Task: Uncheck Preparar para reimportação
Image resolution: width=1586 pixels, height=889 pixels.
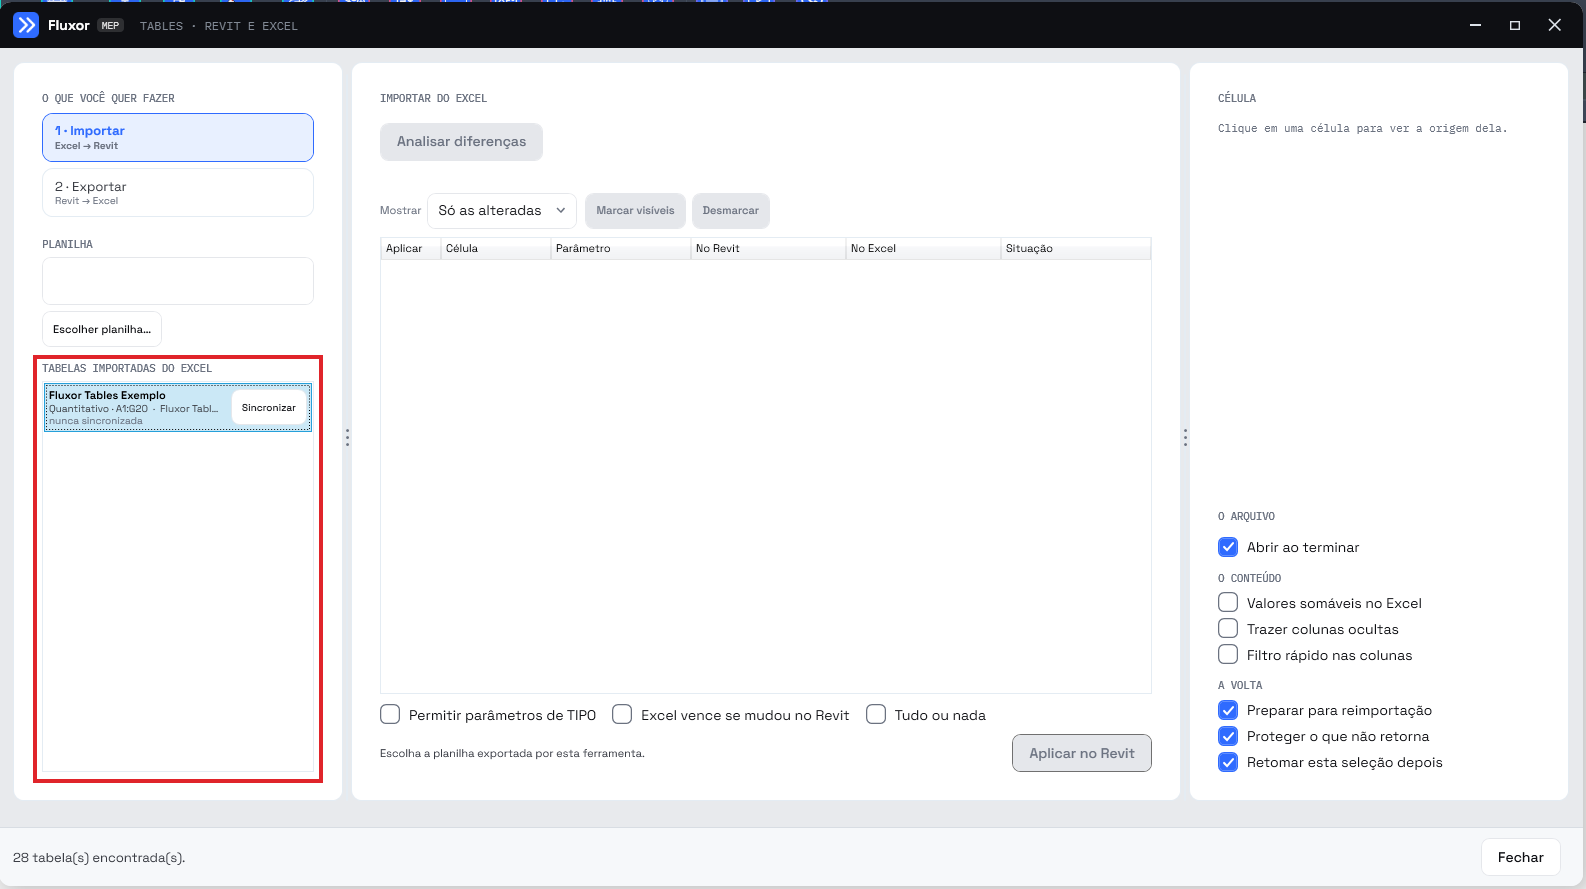Action: pyautogui.click(x=1228, y=710)
